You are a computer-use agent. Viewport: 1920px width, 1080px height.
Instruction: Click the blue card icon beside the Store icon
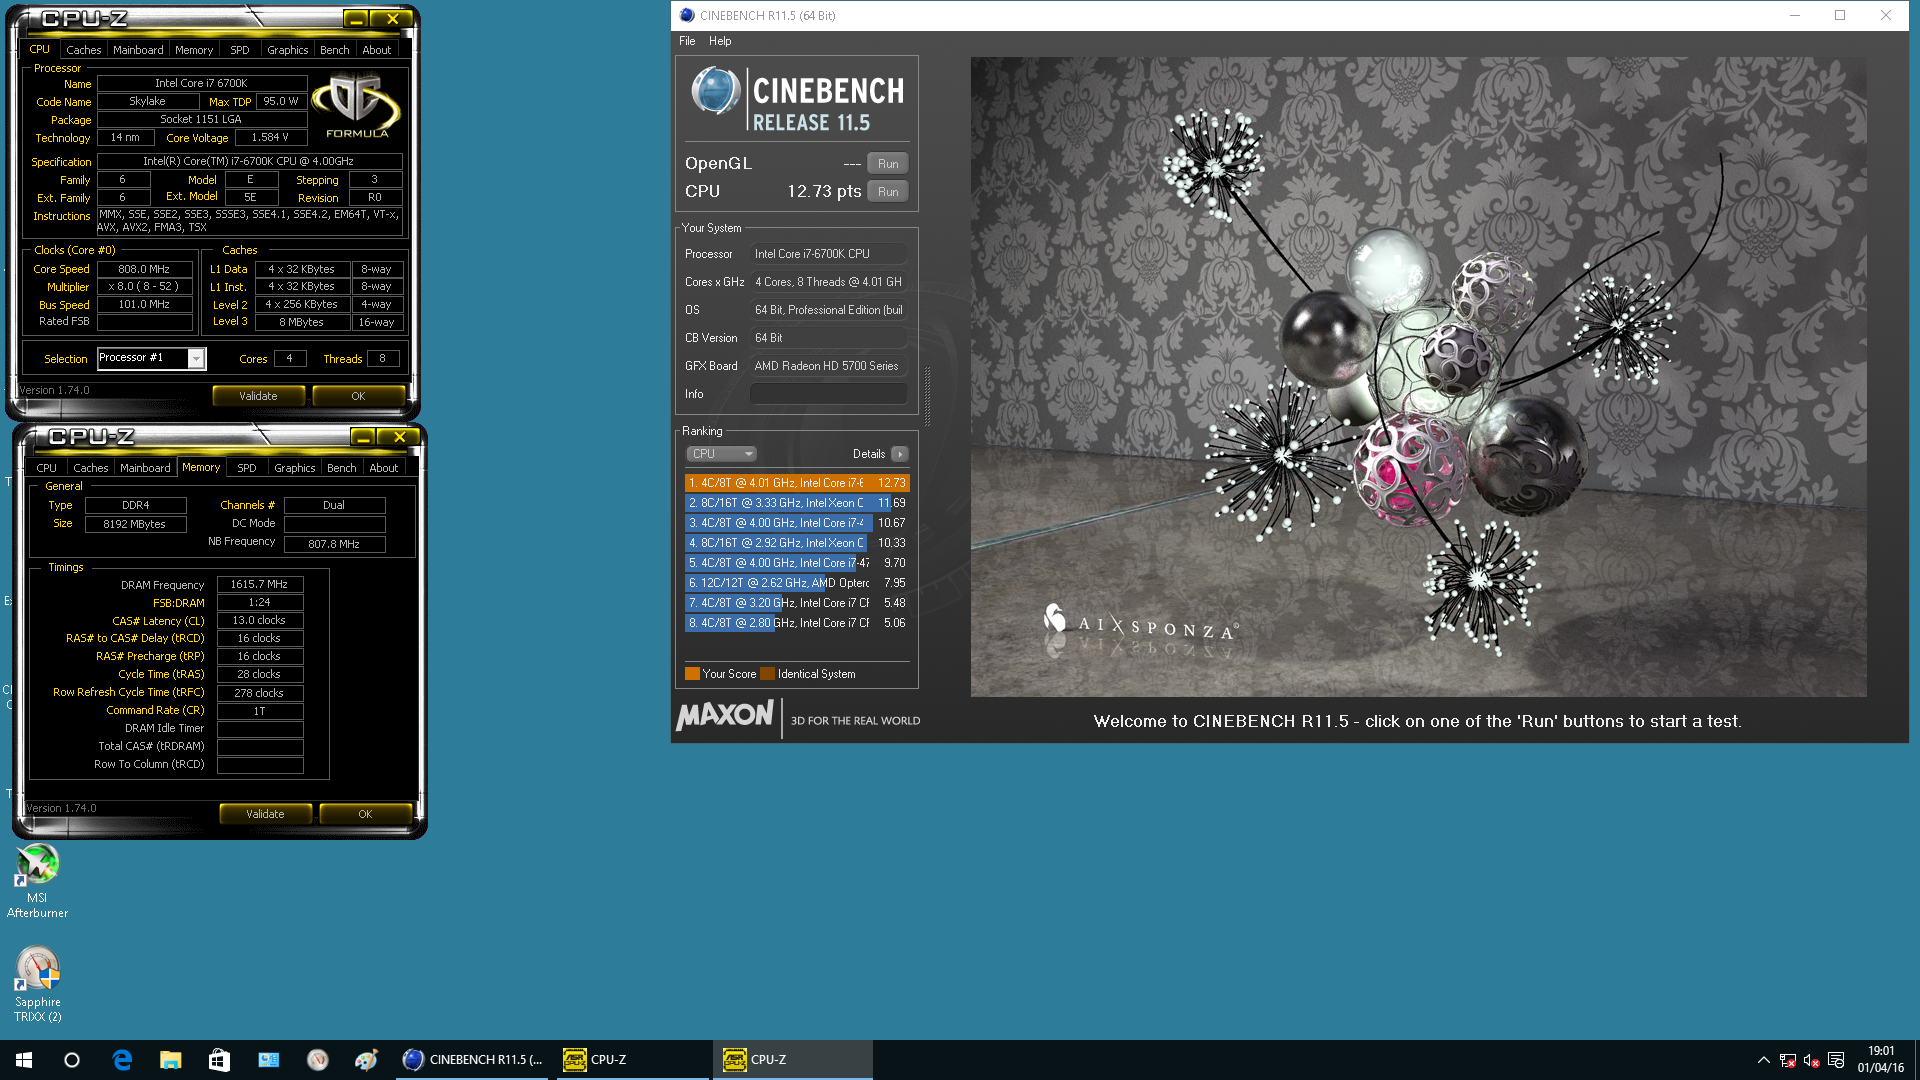pyautogui.click(x=268, y=1060)
